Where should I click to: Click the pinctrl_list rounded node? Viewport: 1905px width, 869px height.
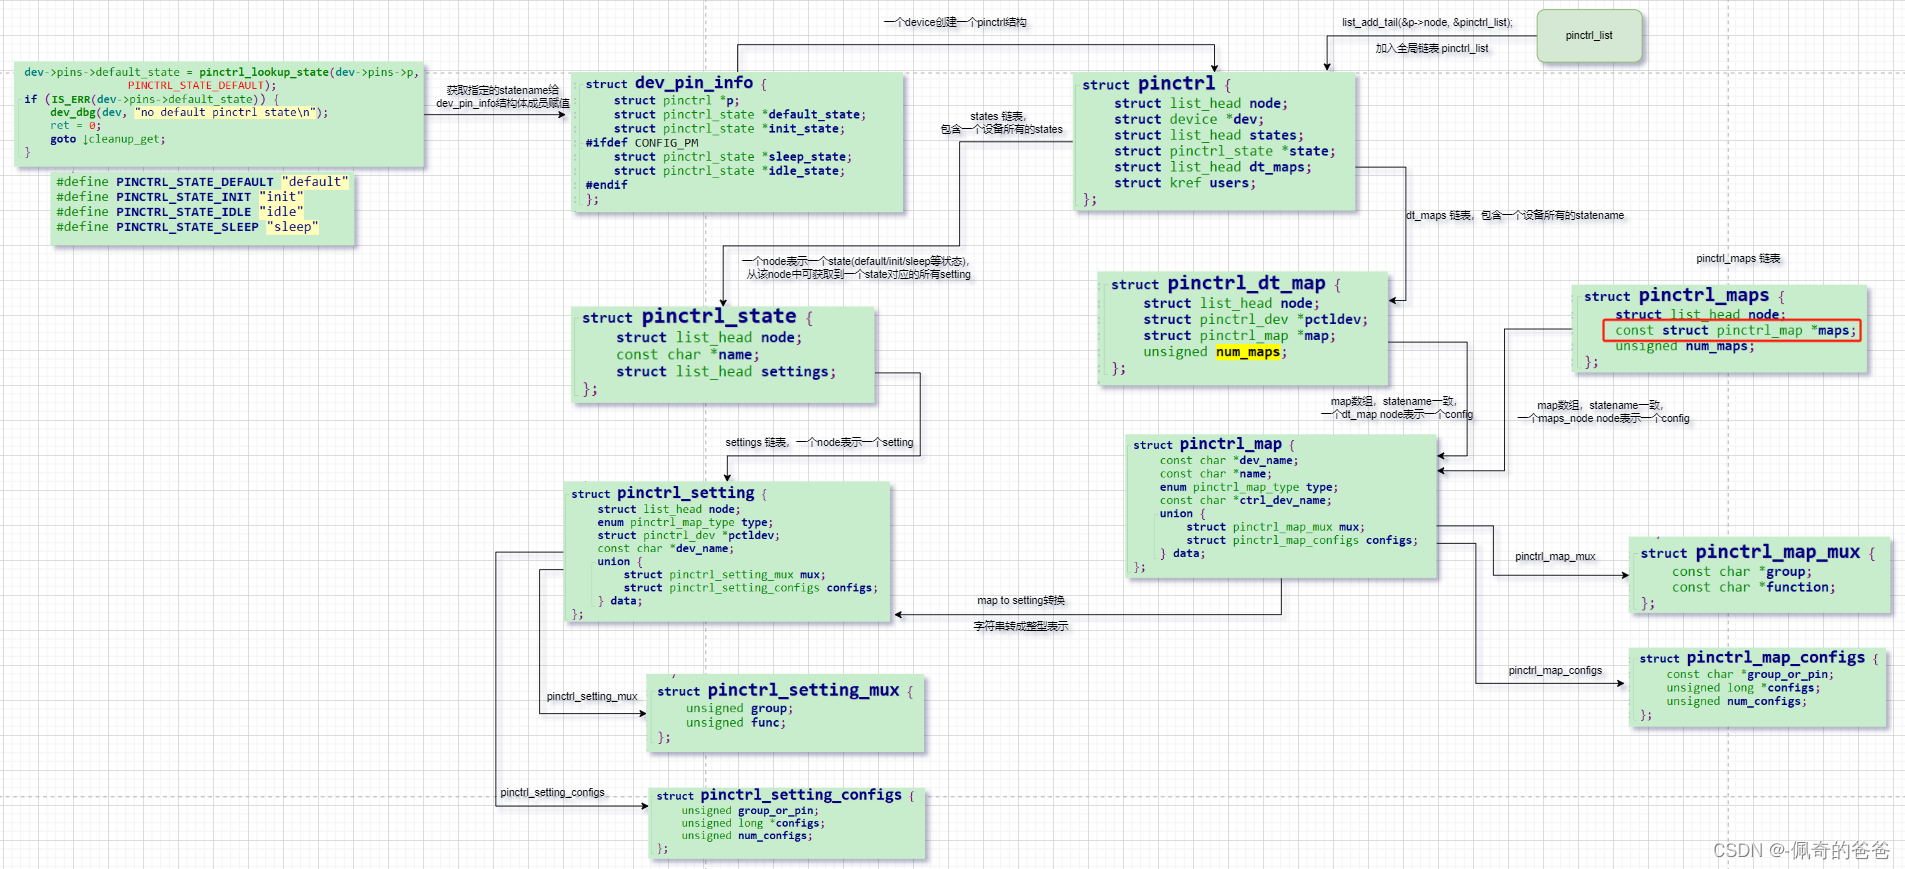(x=1589, y=36)
